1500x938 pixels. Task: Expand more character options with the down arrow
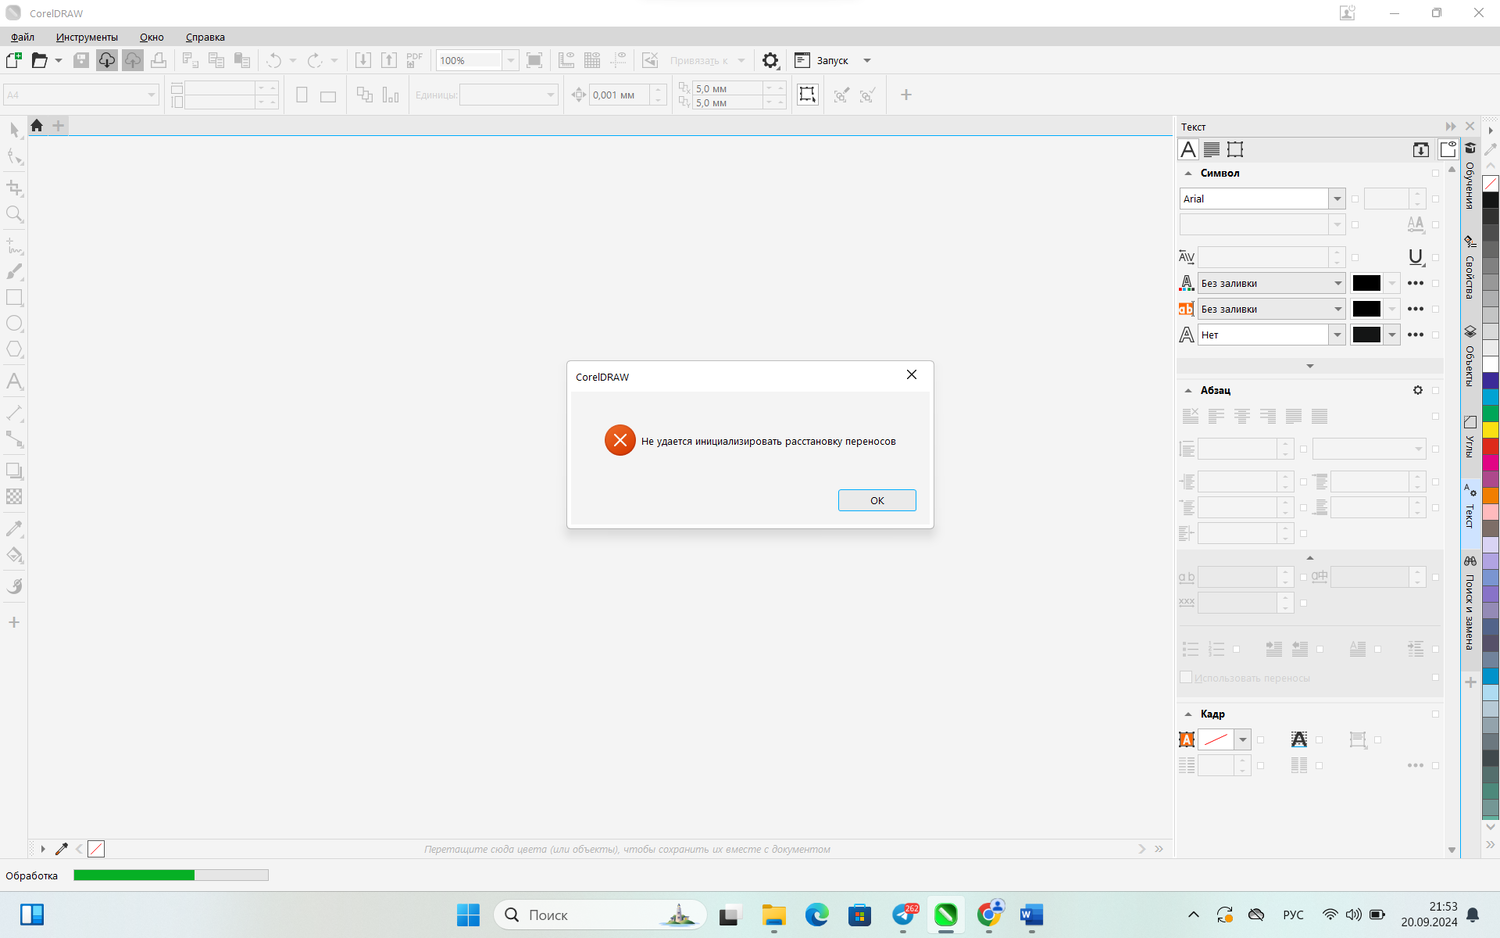point(1310,366)
